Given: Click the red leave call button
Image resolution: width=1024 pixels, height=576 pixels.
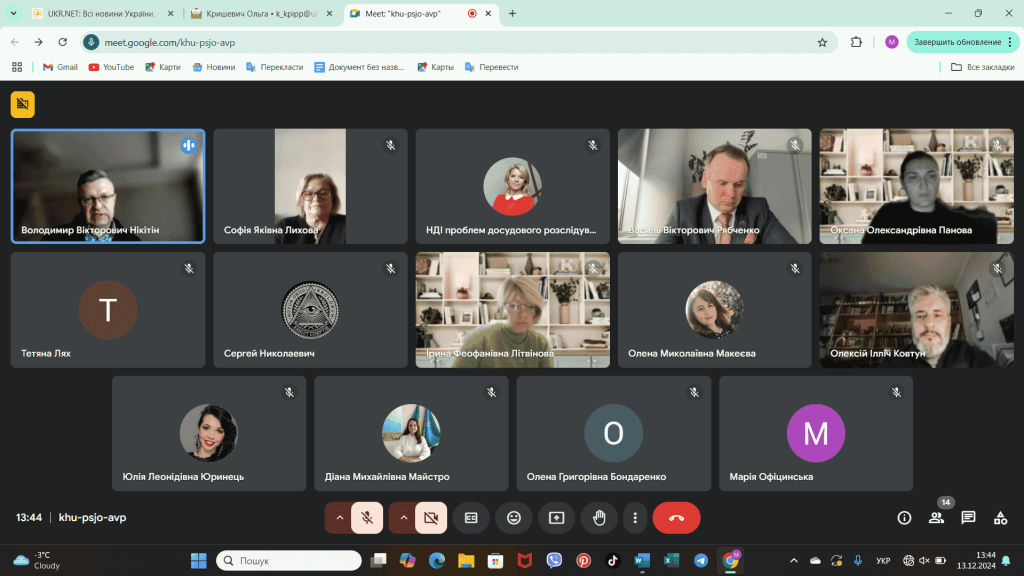Looking at the screenshot, I should point(676,517).
